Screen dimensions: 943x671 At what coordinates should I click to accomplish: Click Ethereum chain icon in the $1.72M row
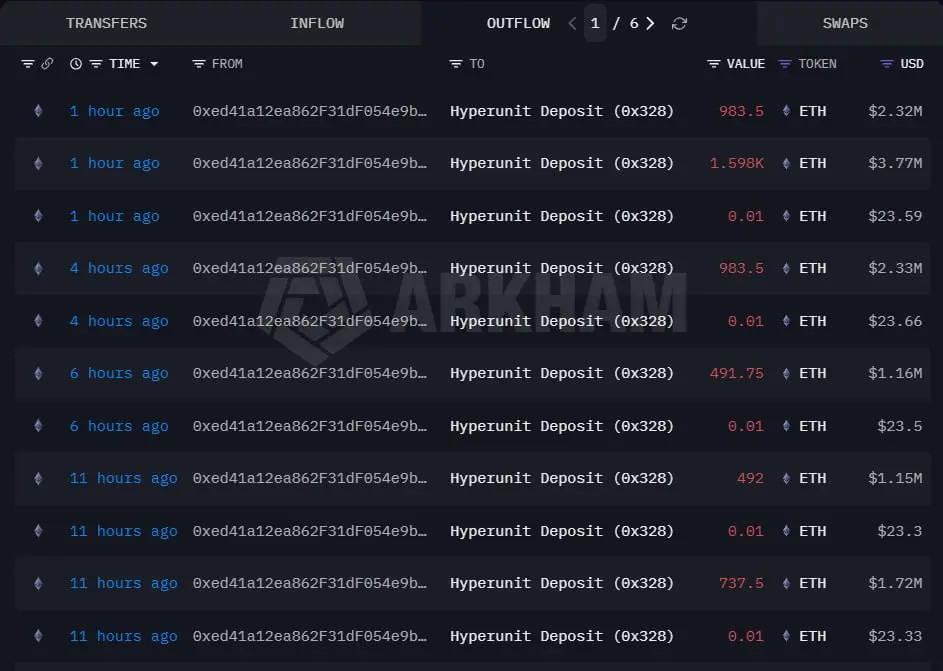point(38,583)
